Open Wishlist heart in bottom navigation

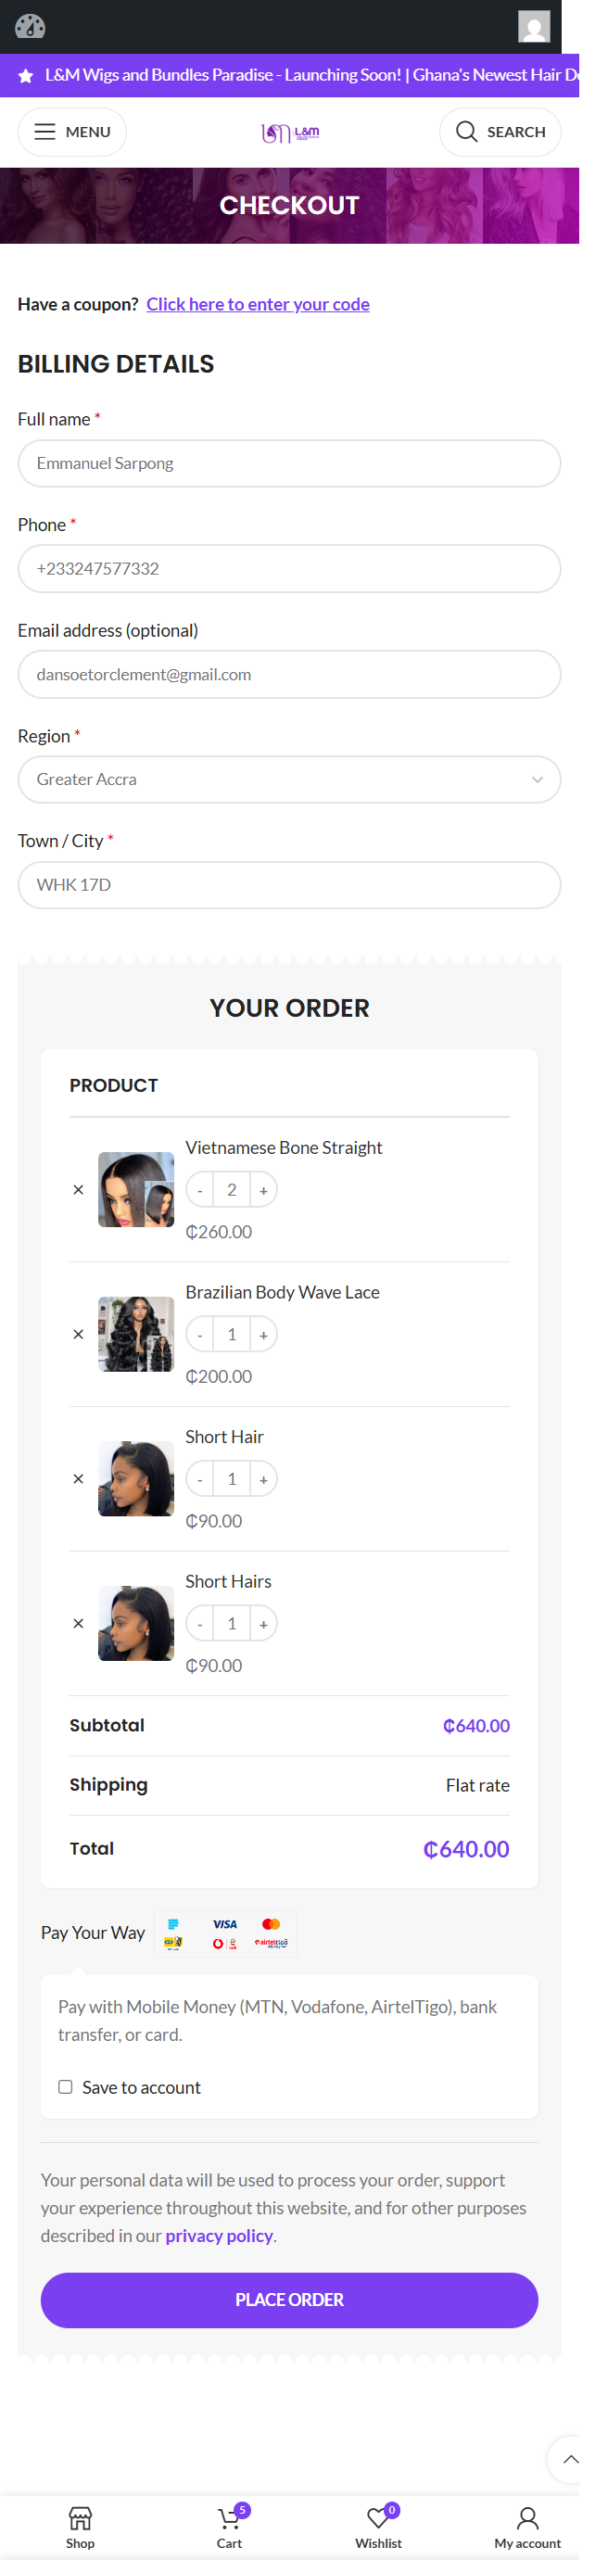pyautogui.click(x=378, y=2527)
